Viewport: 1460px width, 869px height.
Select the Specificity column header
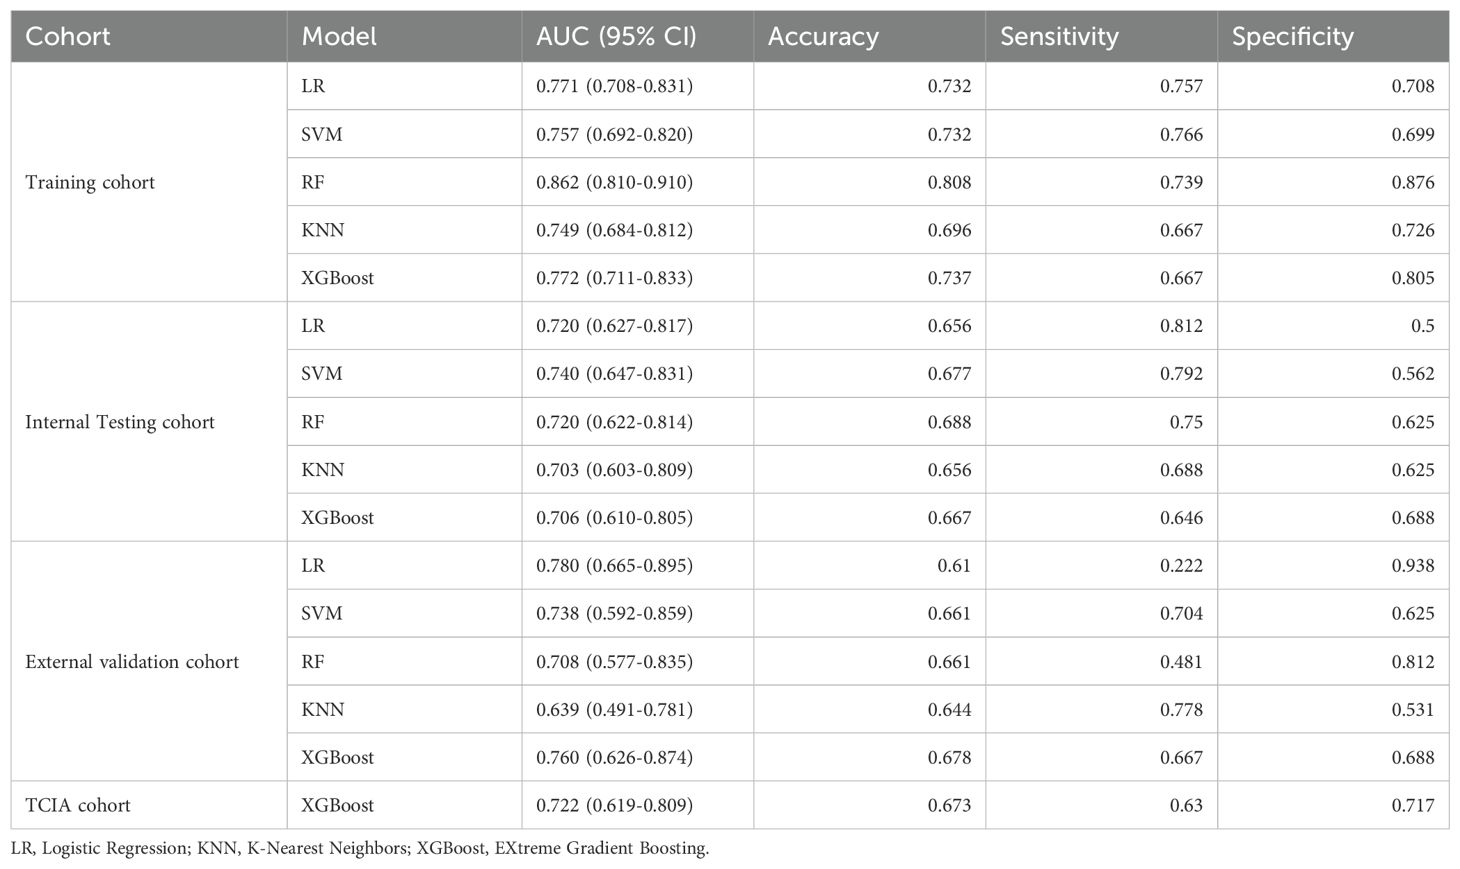point(1333,37)
